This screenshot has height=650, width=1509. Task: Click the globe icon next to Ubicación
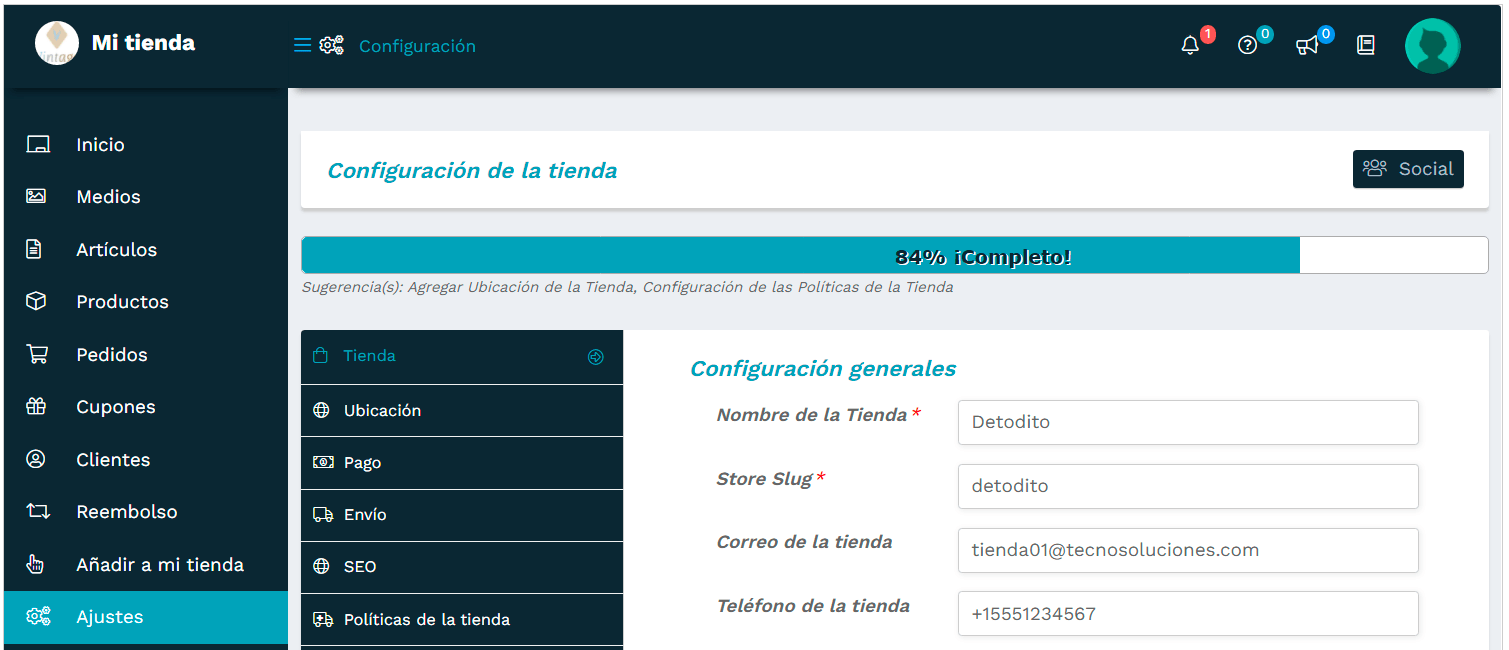click(323, 410)
